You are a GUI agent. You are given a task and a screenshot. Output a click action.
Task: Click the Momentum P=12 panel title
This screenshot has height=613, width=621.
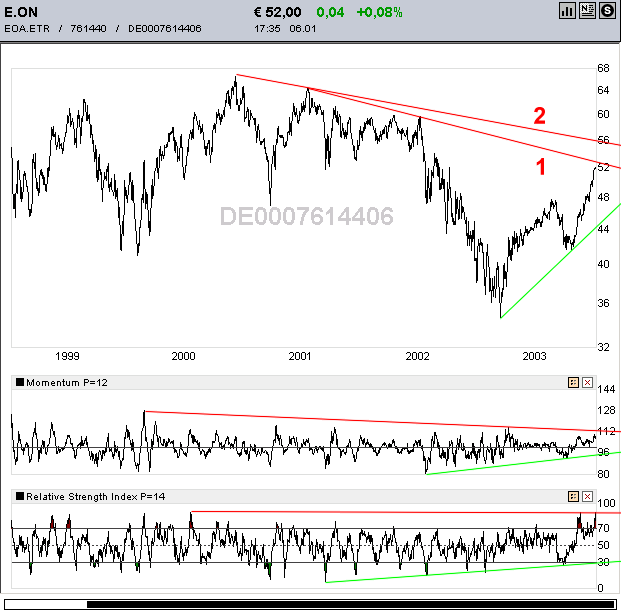[x=67, y=383]
